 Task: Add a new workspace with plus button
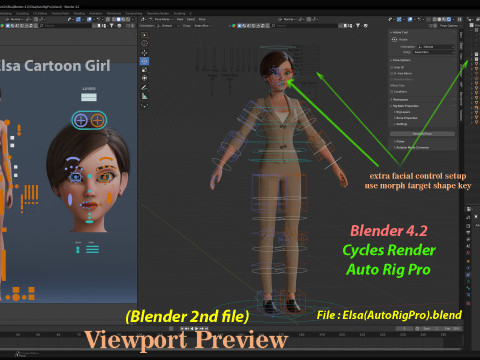pos(191,13)
